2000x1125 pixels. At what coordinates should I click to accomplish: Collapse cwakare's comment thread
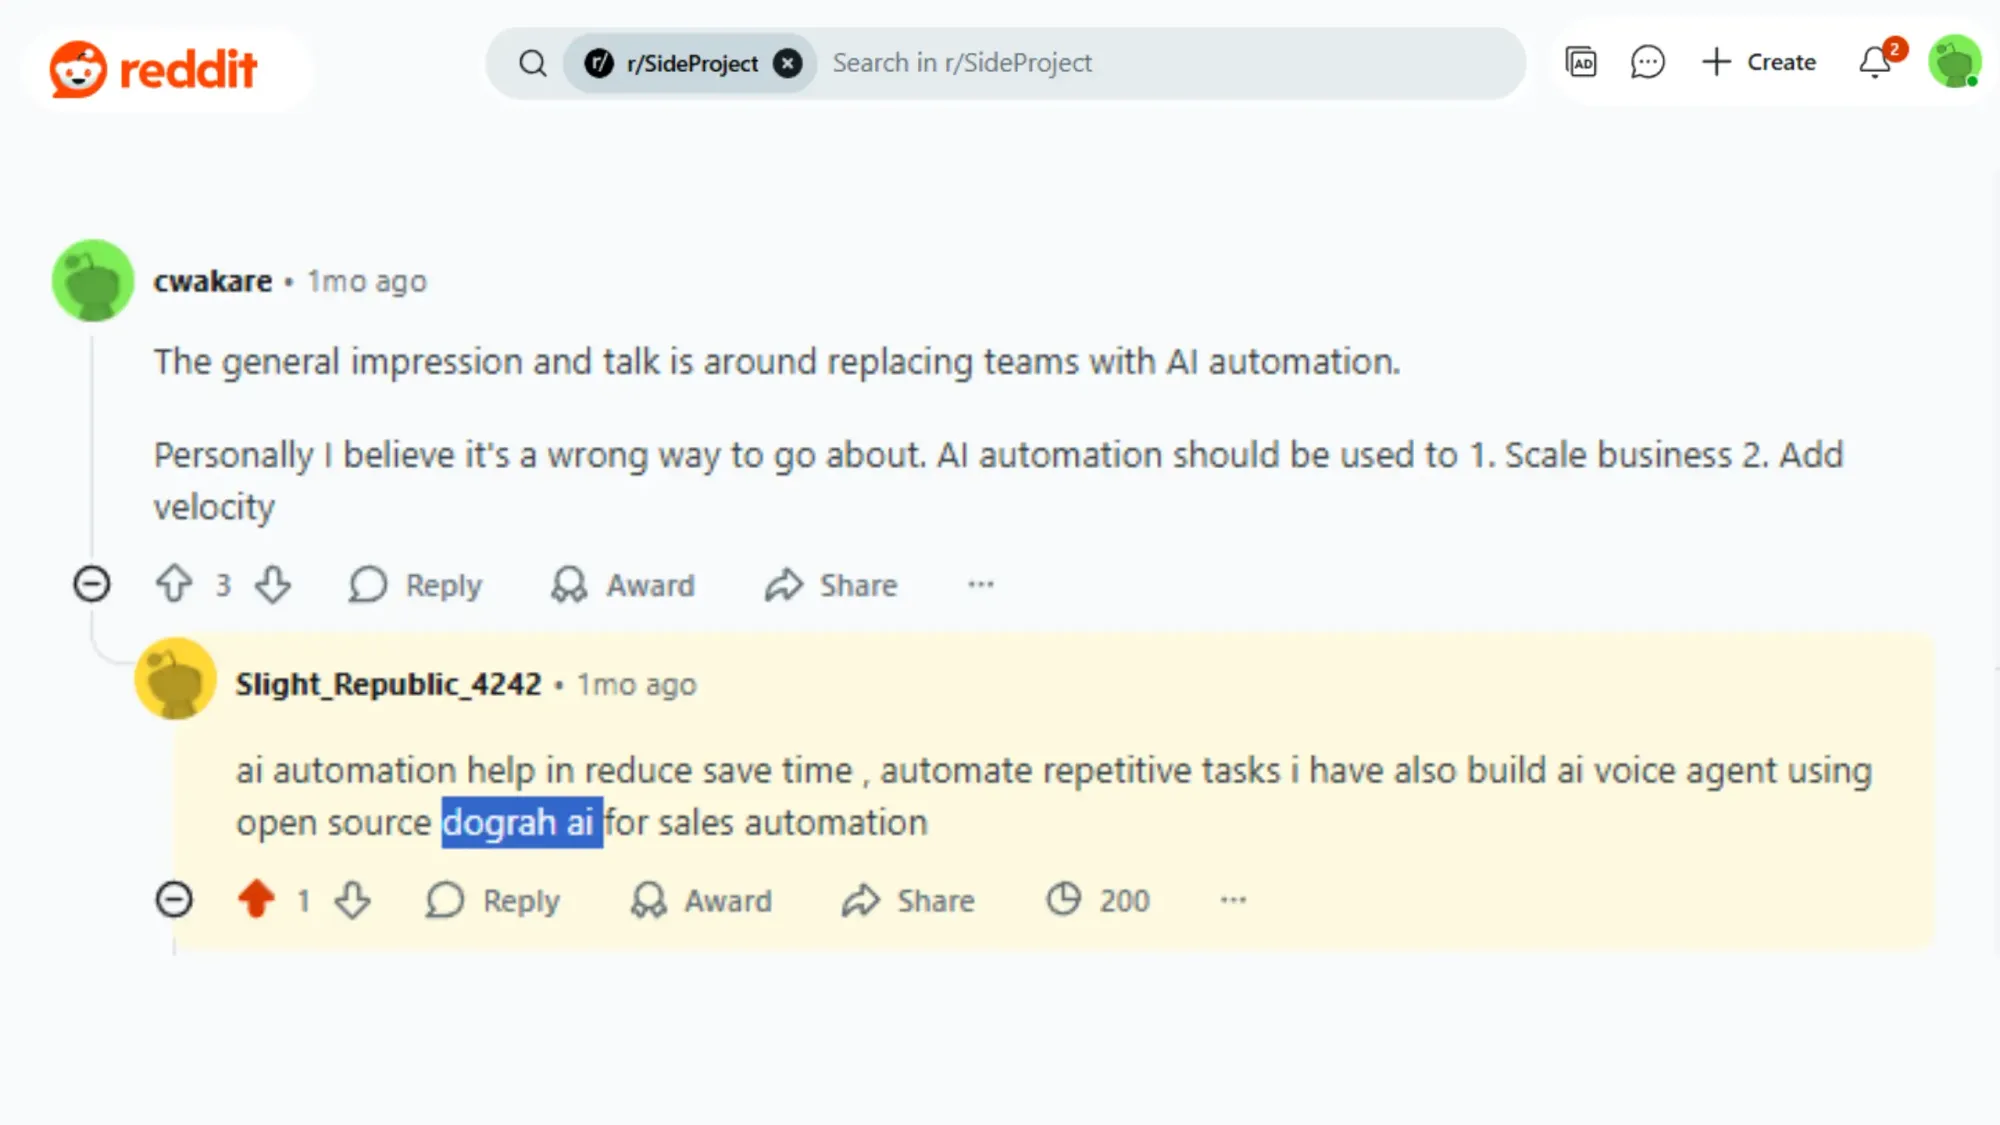[91, 584]
